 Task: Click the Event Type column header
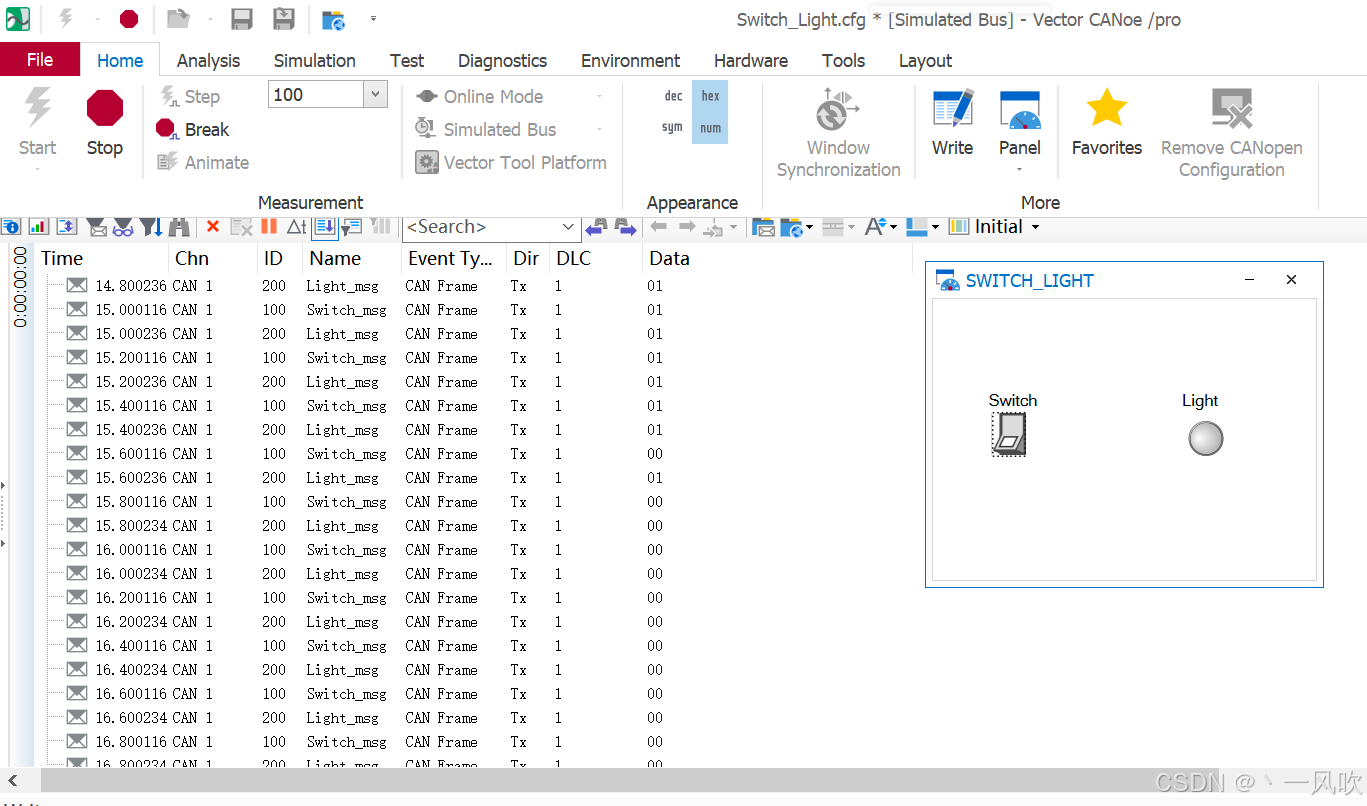point(453,258)
